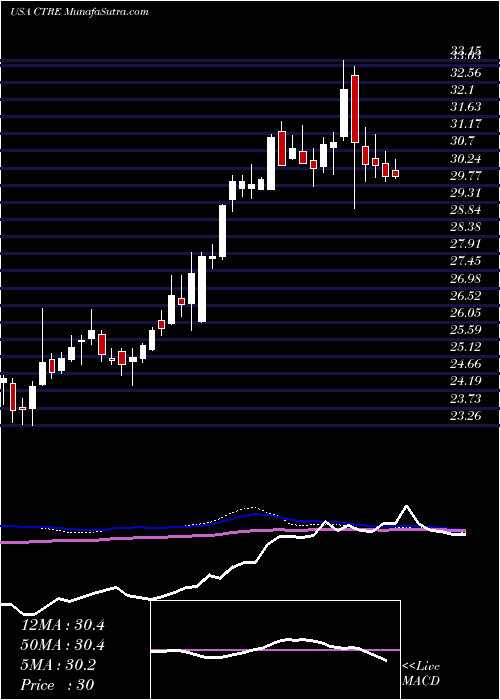
Task: Click the 30.7 price level label
Action: coord(462,141)
